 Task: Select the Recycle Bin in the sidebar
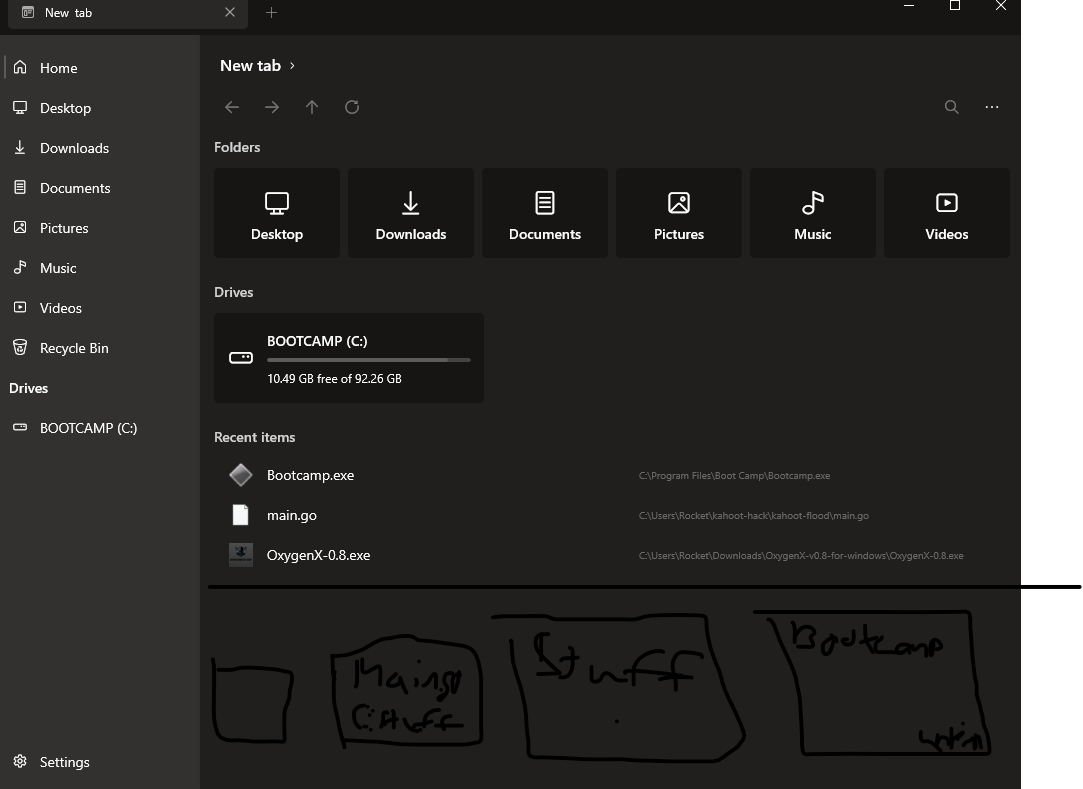tap(73, 347)
